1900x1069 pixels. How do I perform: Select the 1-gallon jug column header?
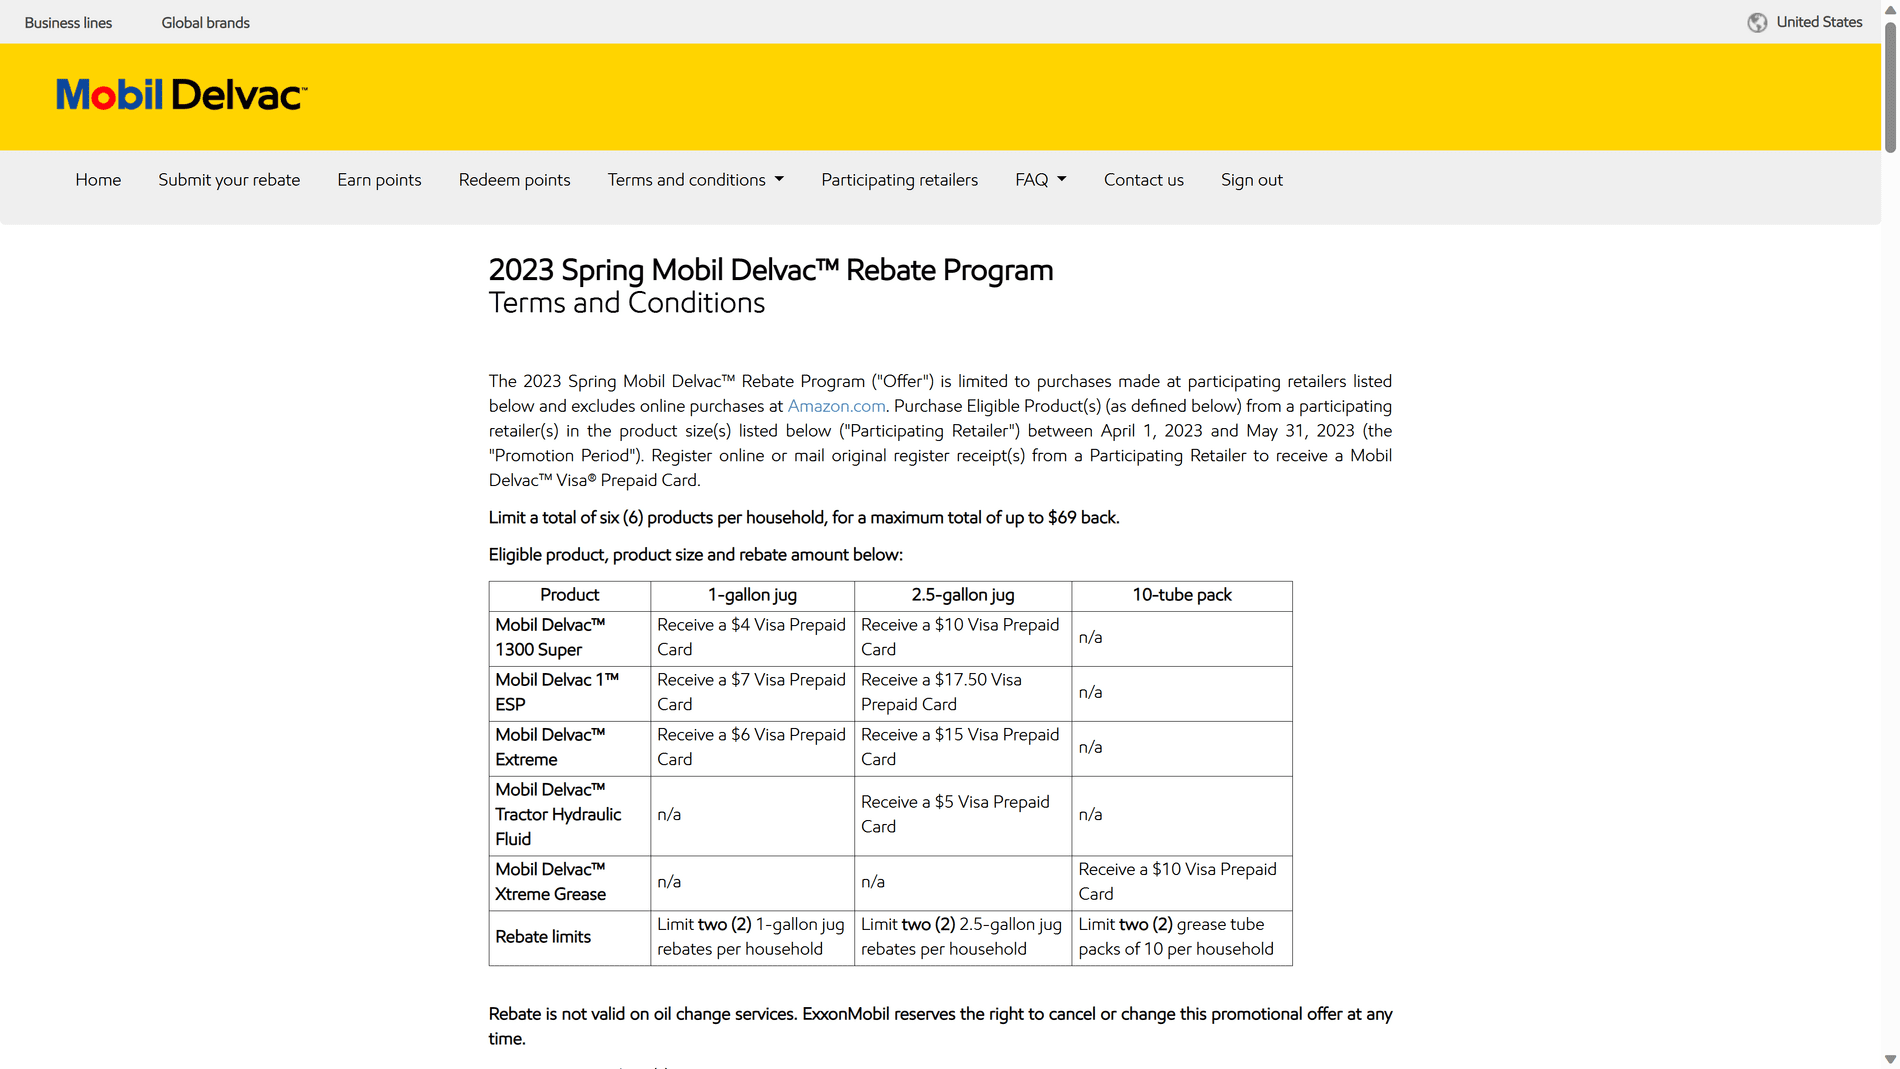pos(752,595)
